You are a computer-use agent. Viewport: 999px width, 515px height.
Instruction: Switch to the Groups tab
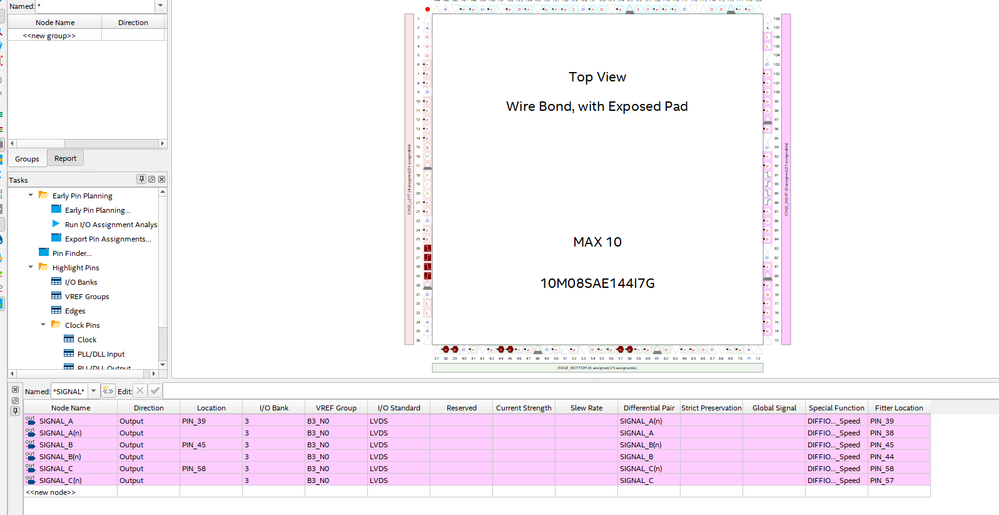(27, 159)
